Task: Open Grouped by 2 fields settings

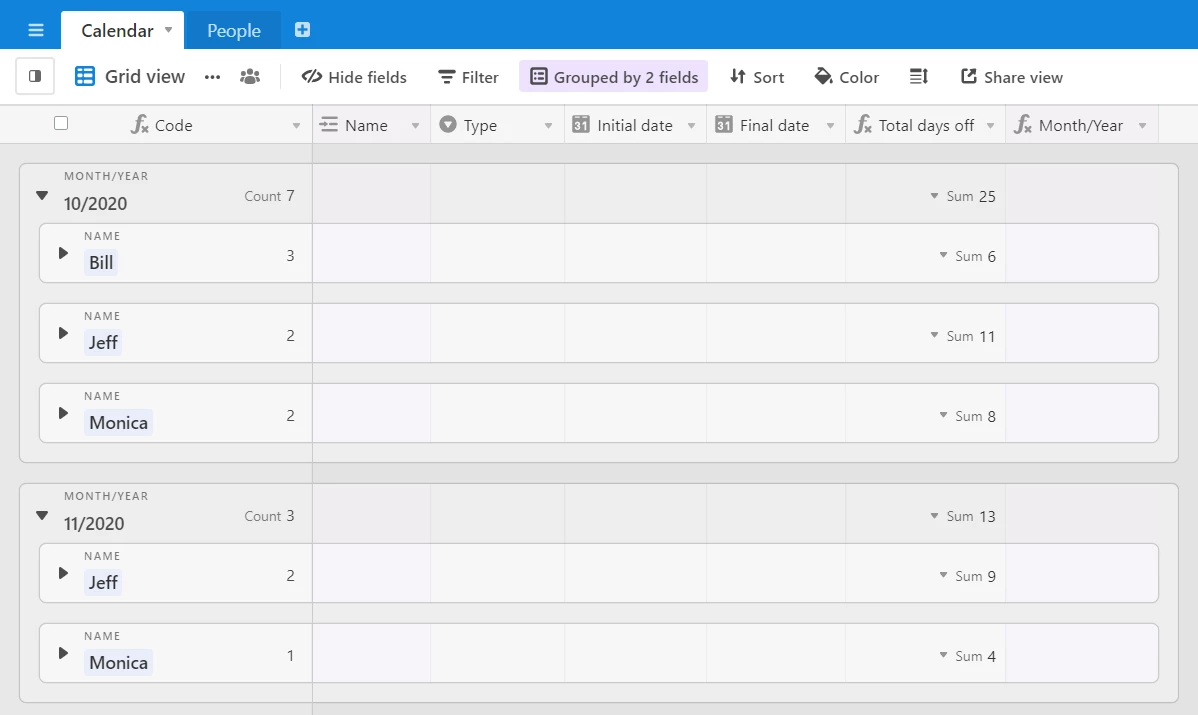Action: (x=614, y=76)
